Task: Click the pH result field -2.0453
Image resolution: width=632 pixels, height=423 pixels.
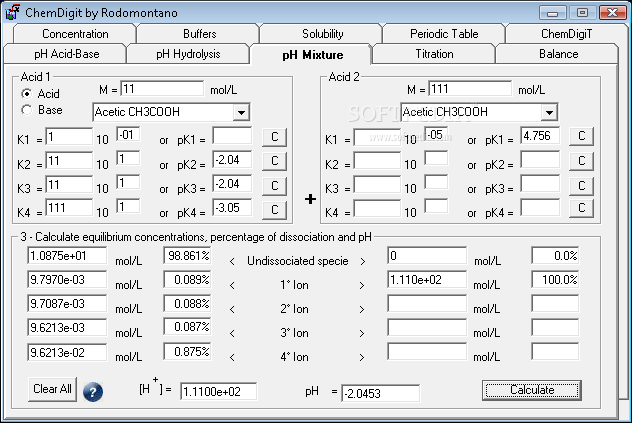Action: [x=380, y=393]
